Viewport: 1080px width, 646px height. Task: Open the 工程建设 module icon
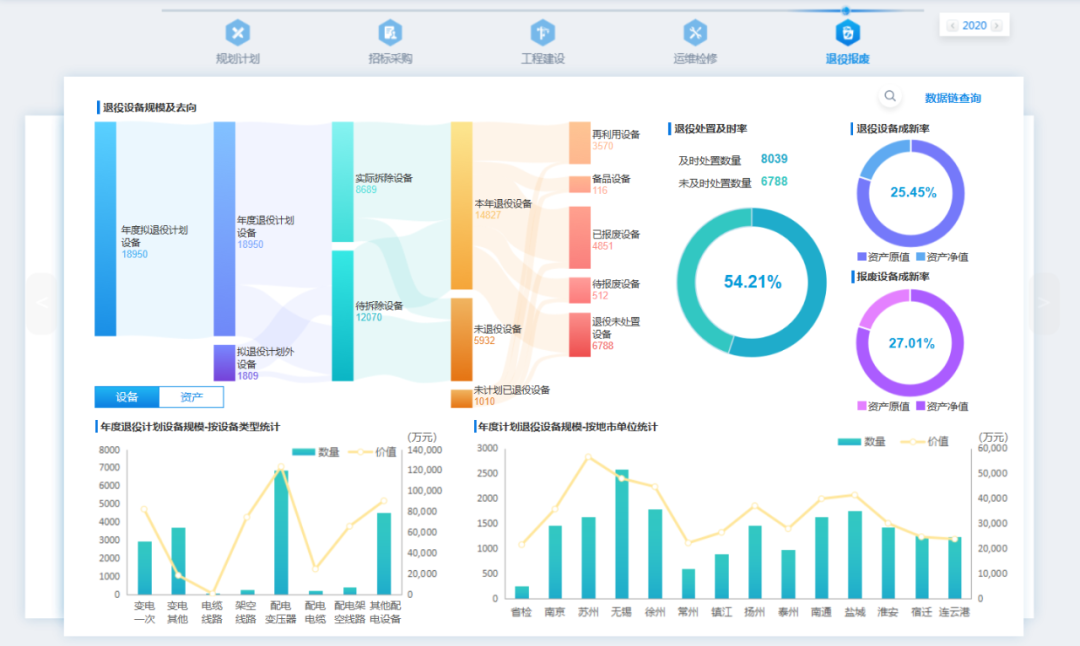pos(542,31)
